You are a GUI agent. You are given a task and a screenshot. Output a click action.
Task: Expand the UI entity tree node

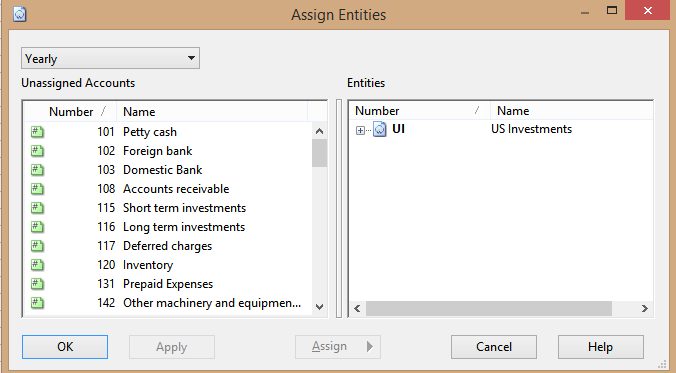pos(360,130)
